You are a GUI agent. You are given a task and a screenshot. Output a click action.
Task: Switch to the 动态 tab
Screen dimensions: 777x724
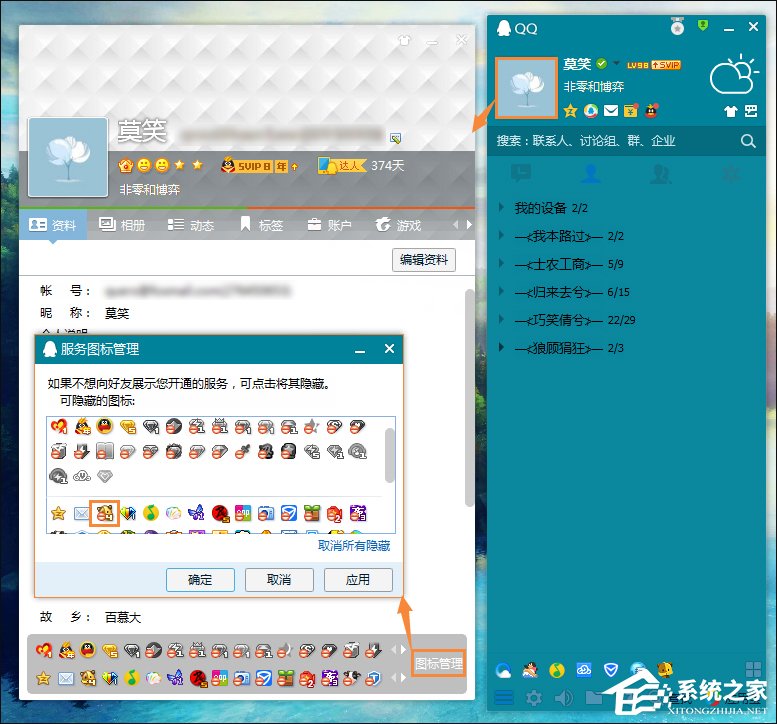tap(191, 225)
